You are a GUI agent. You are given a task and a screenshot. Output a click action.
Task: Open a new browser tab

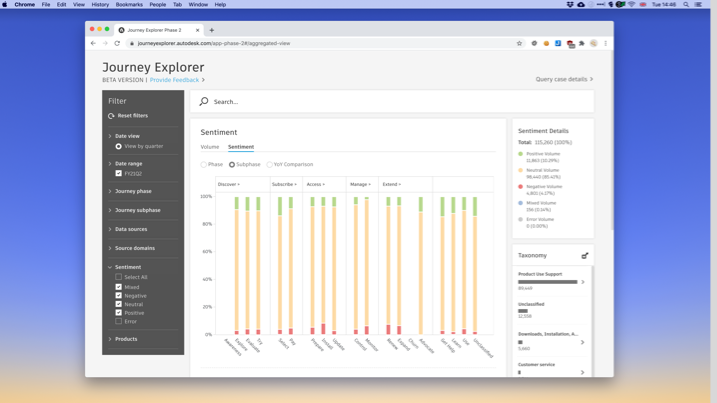coord(211,30)
